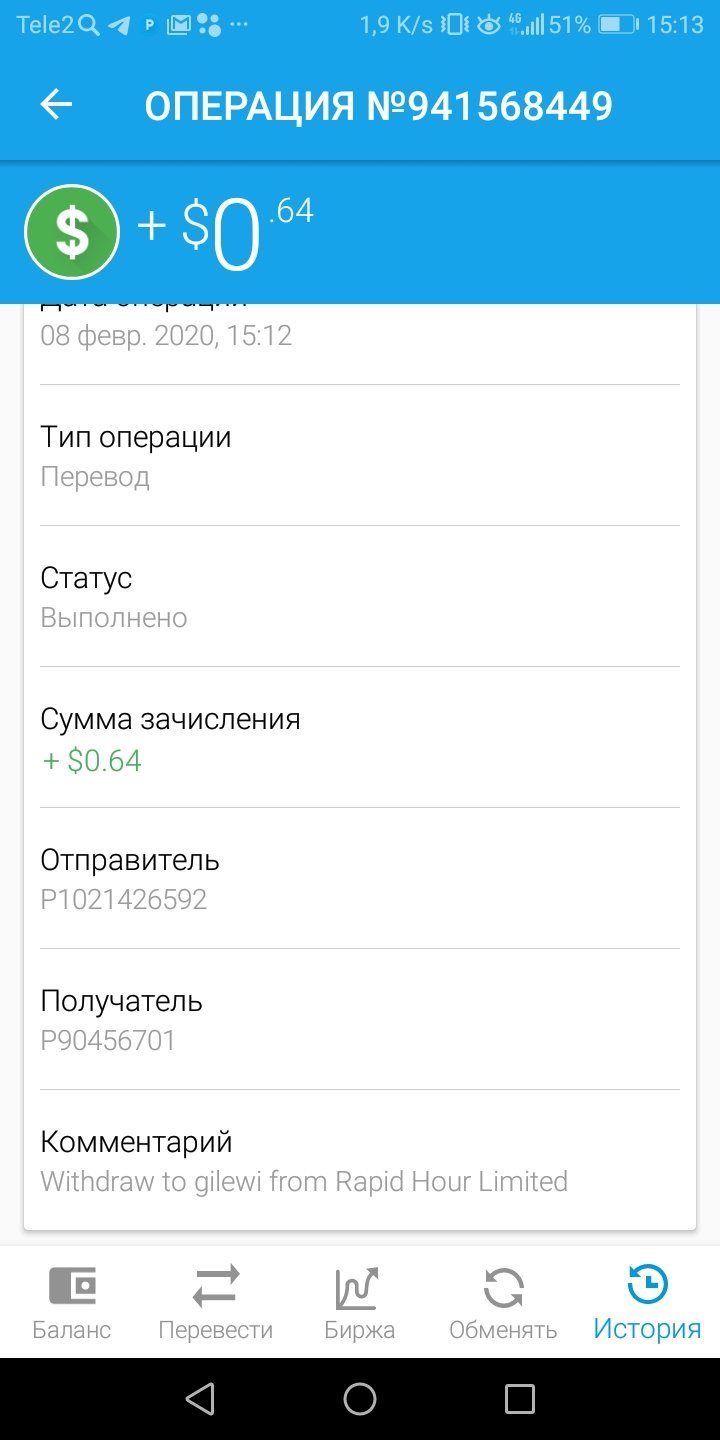Tap the Выполнено status value
720x1440 pixels.
[114, 617]
